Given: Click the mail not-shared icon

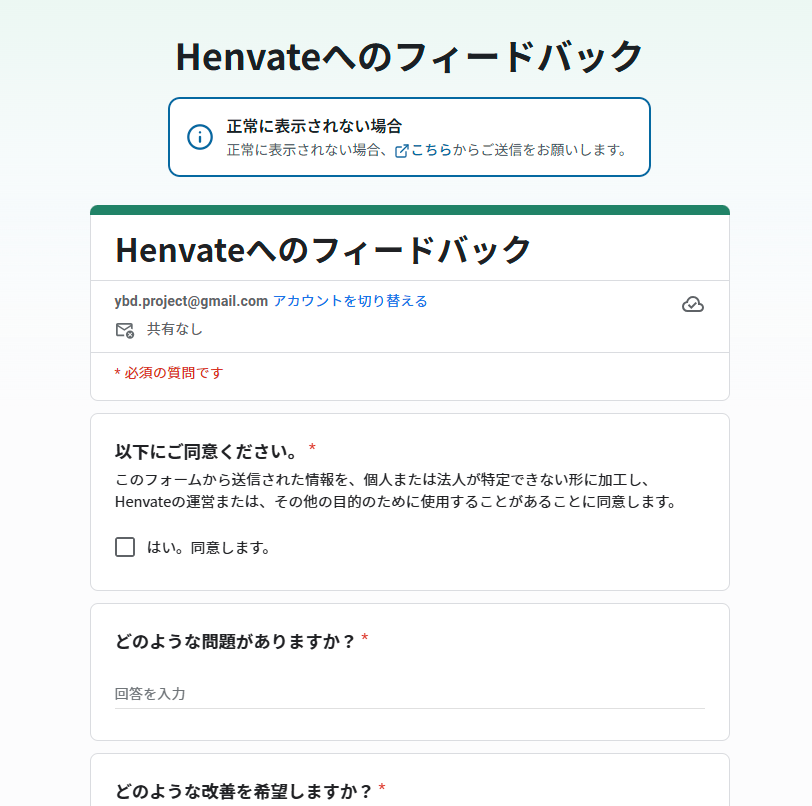Looking at the screenshot, I should click(125, 330).
